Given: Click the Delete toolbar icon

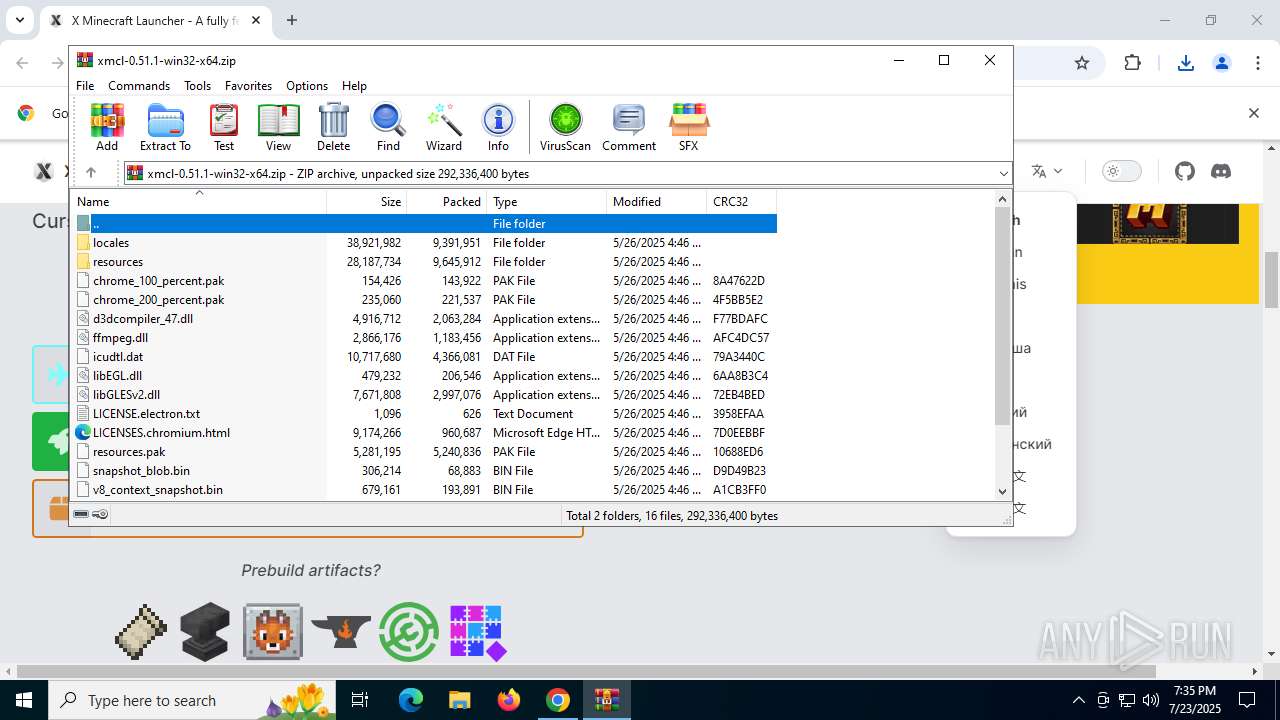Looking at the screenshot, I should (x=333, y=127).
